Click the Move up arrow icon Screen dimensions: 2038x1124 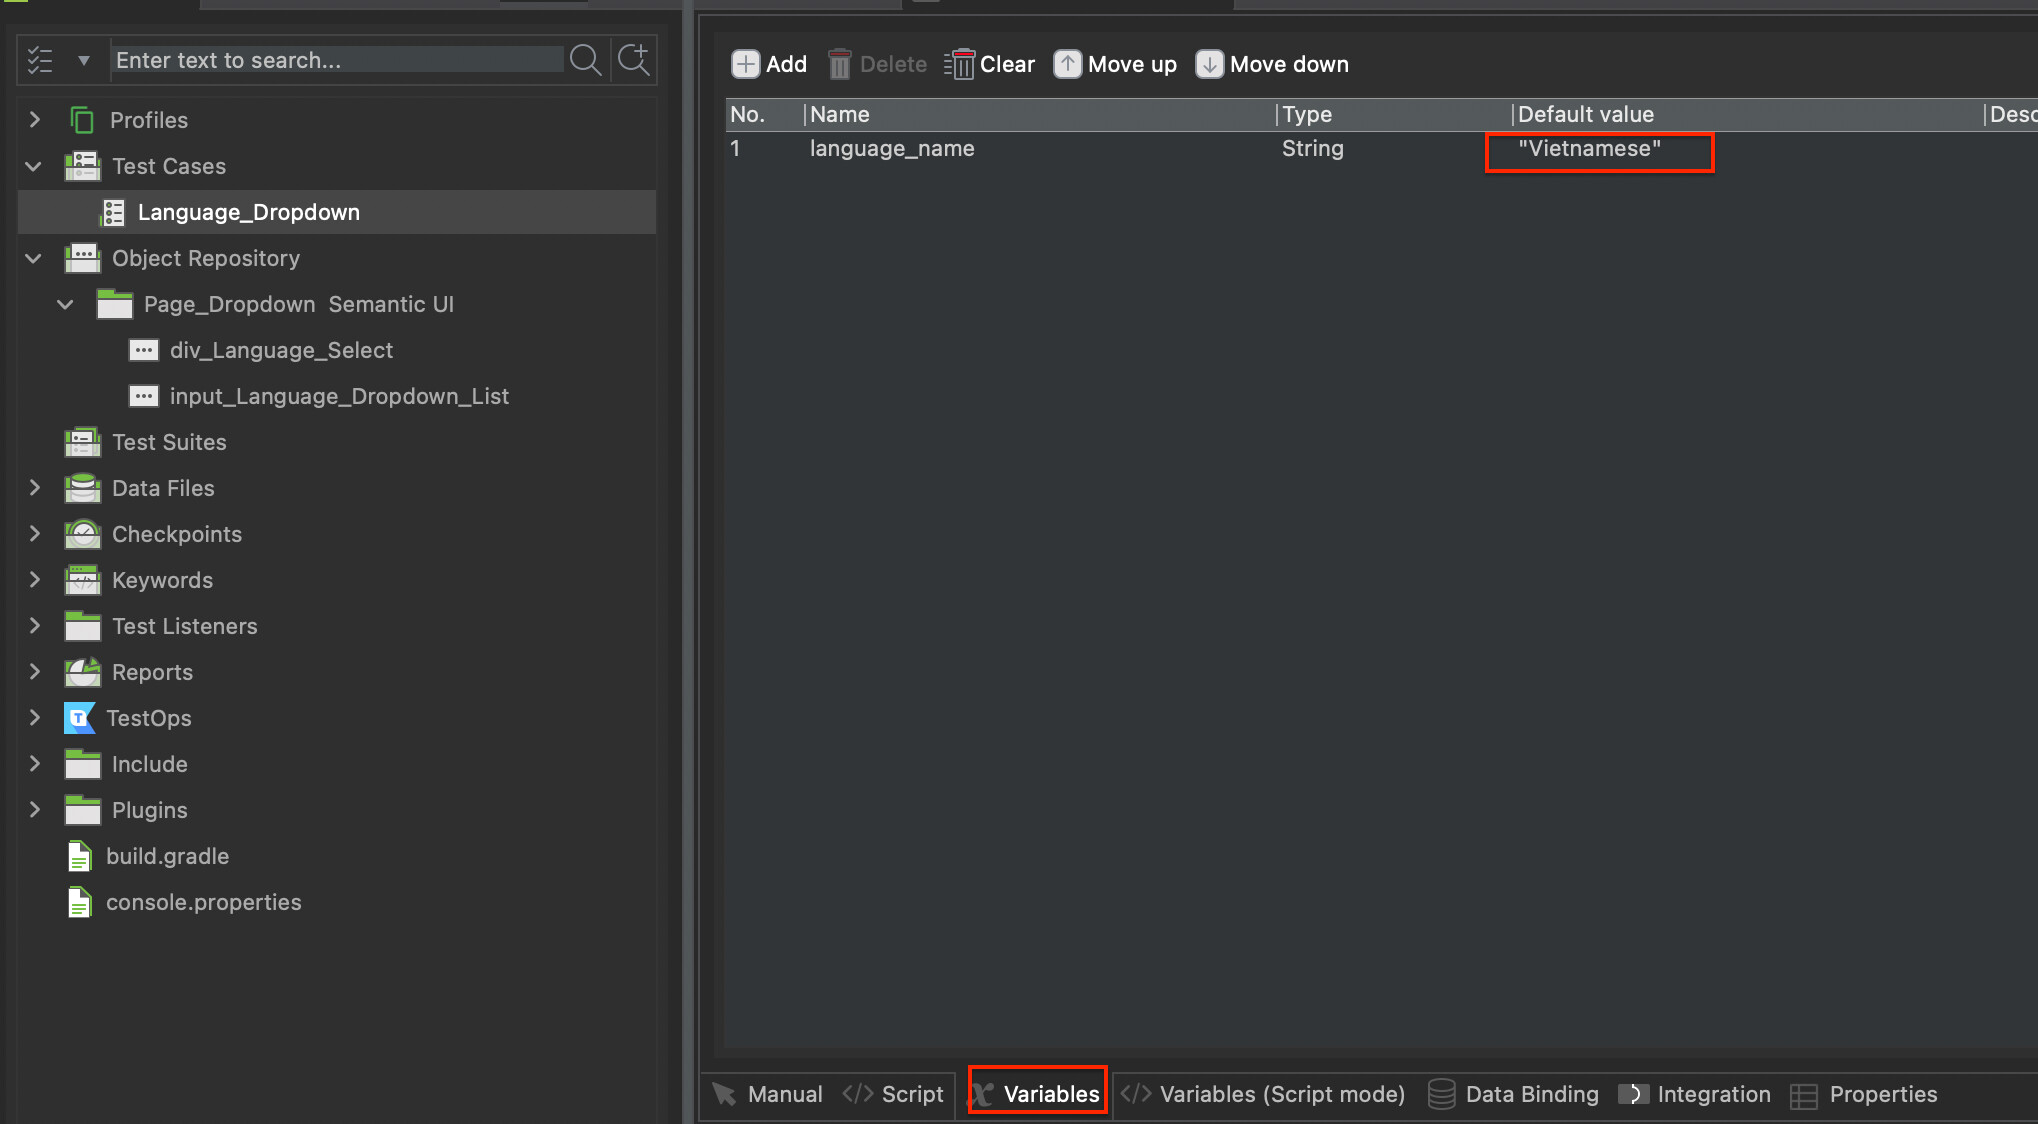[1068, 63]
